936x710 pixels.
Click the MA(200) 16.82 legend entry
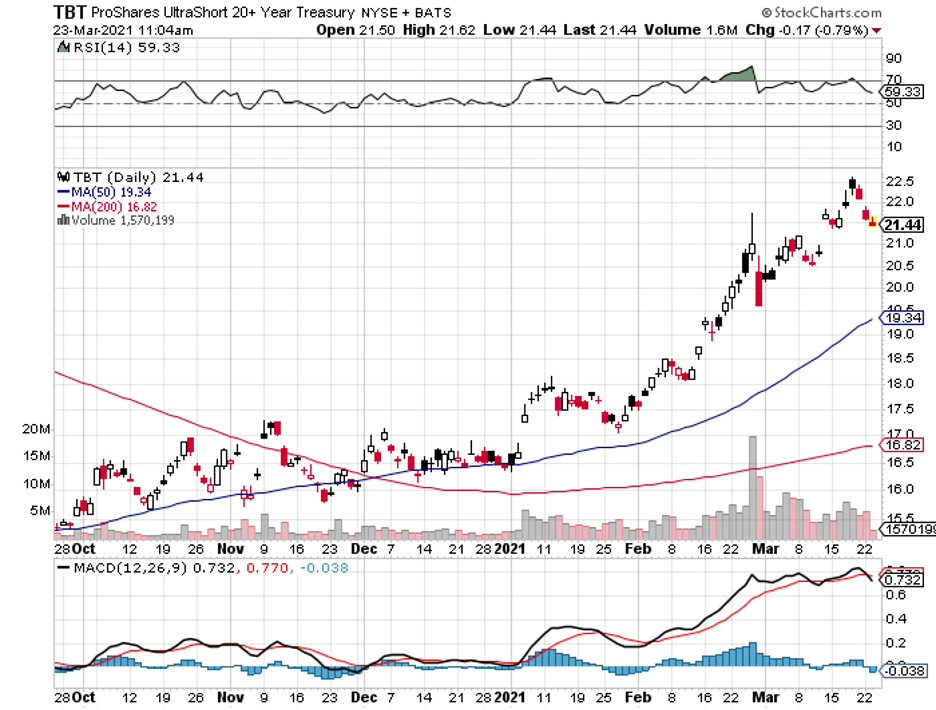[x=107, y=207]
